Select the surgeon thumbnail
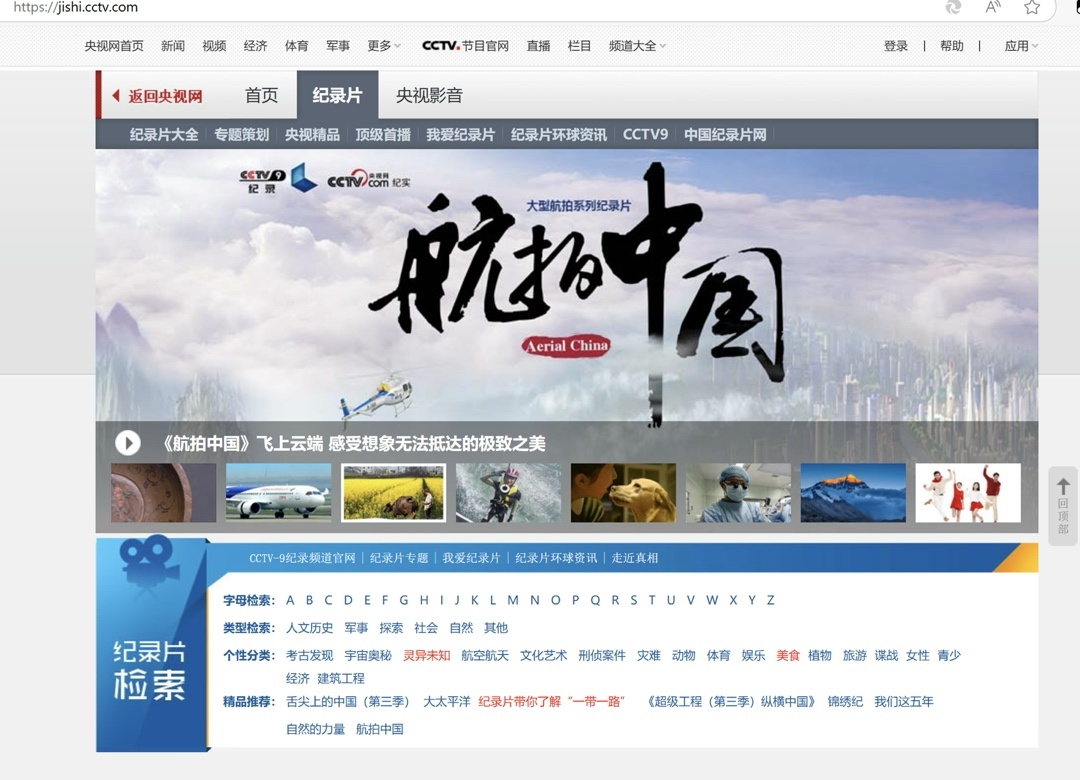Image resolution: width=1080 pixels, height=780 pixels. 738,492
